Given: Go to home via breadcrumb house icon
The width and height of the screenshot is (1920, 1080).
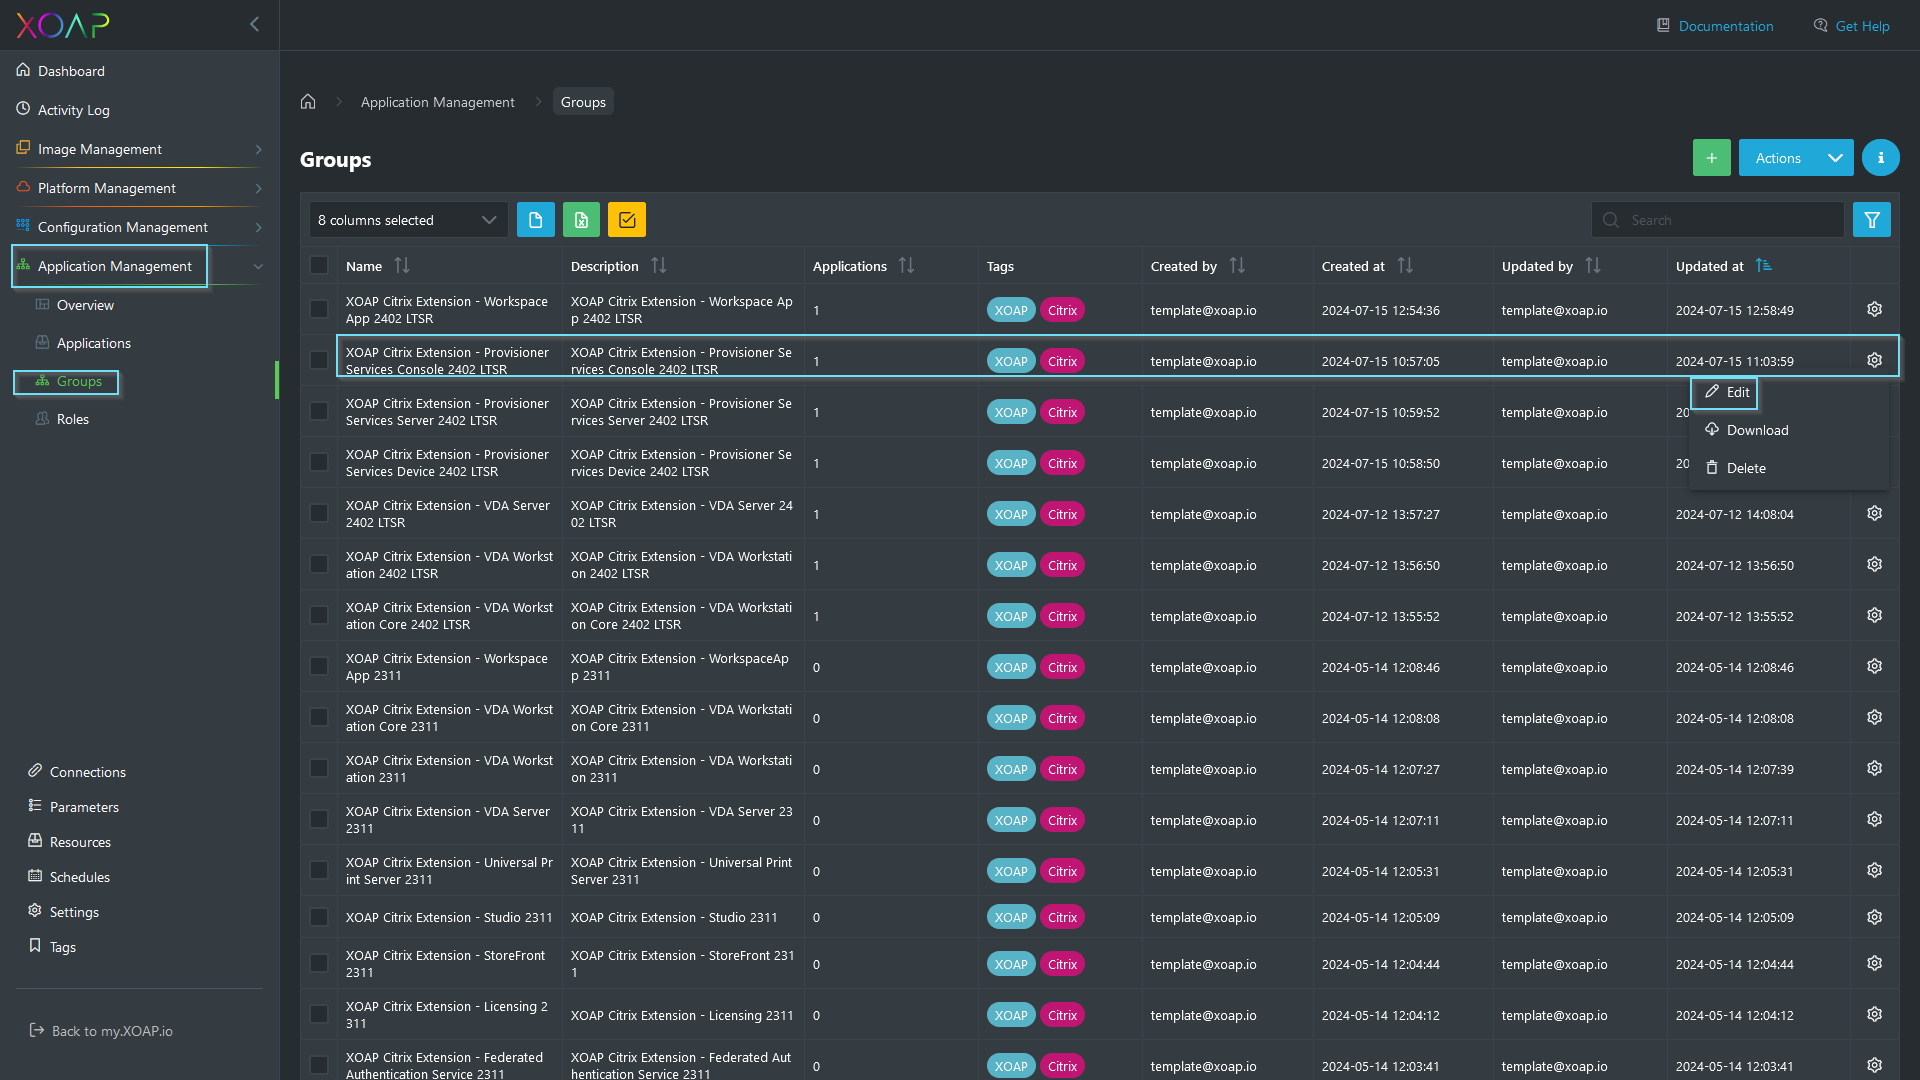Looking at the screenshot, I should point(308,102).
